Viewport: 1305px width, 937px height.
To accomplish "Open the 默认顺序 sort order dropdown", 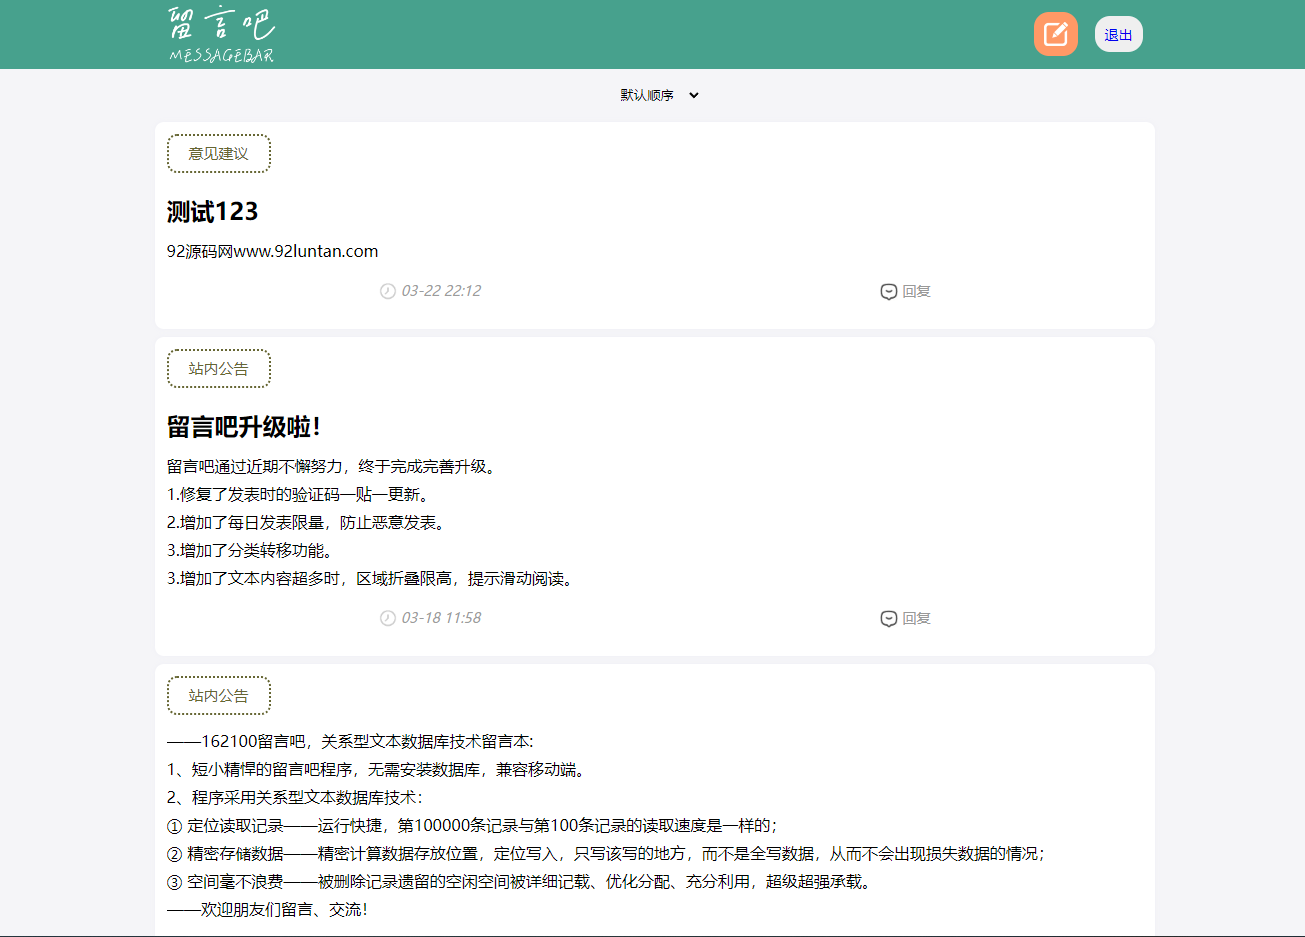I will [x=659, y=95].
